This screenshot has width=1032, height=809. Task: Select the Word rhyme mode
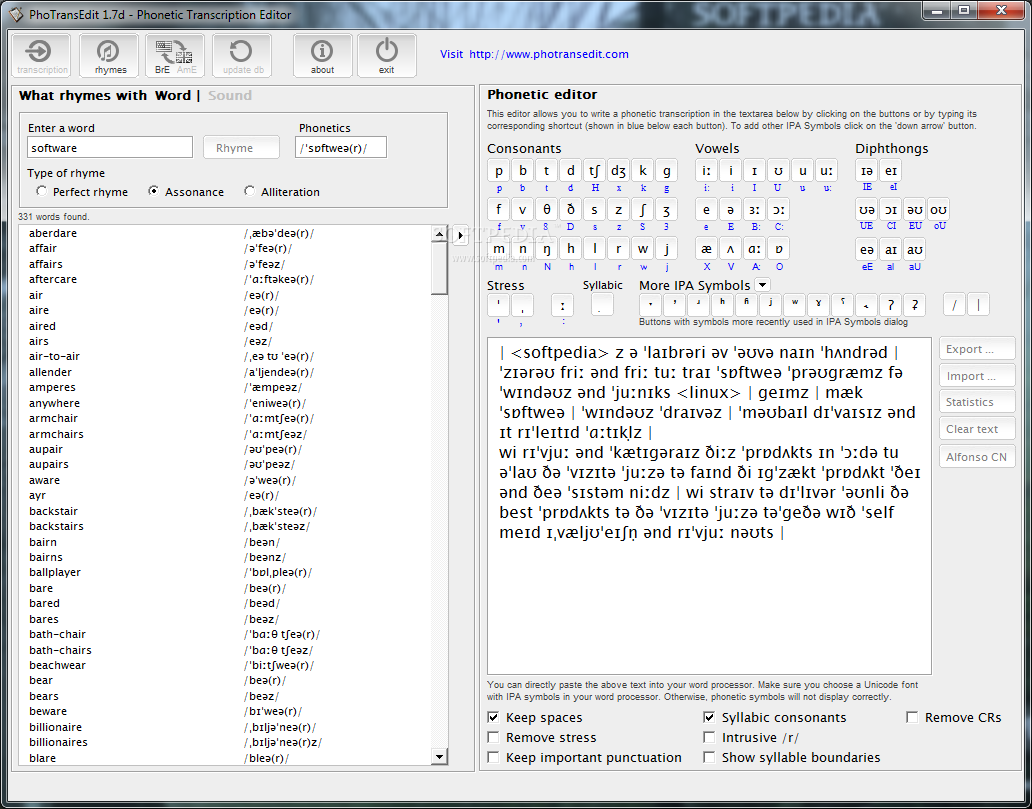[172, 95]
